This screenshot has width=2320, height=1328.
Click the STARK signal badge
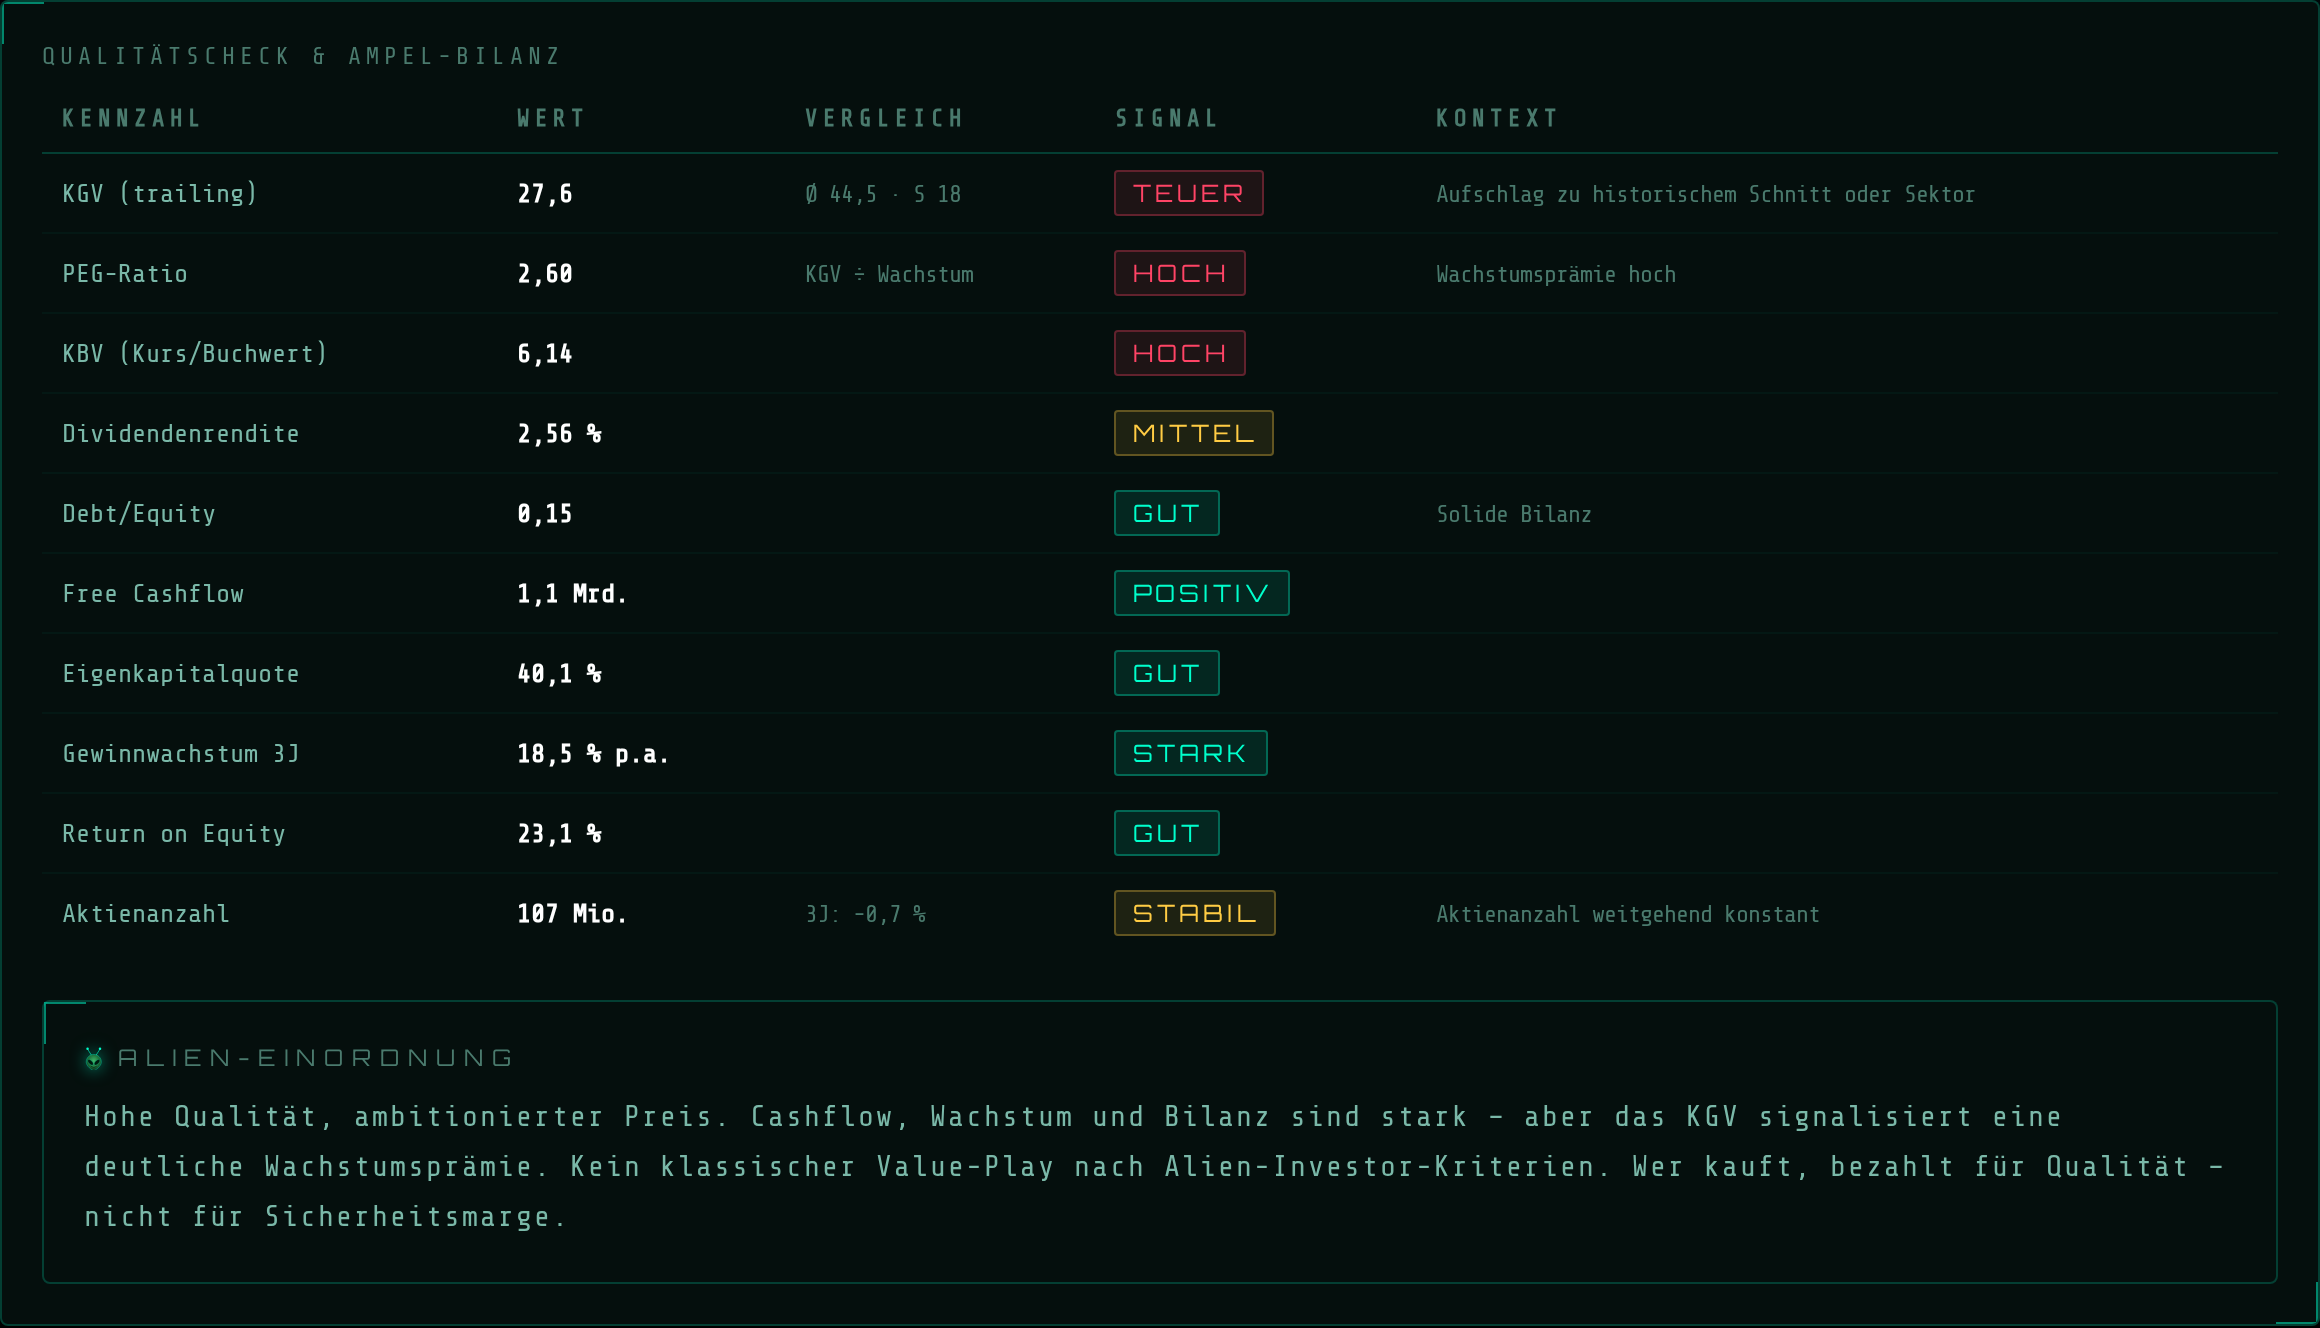tap(1191, 753)
